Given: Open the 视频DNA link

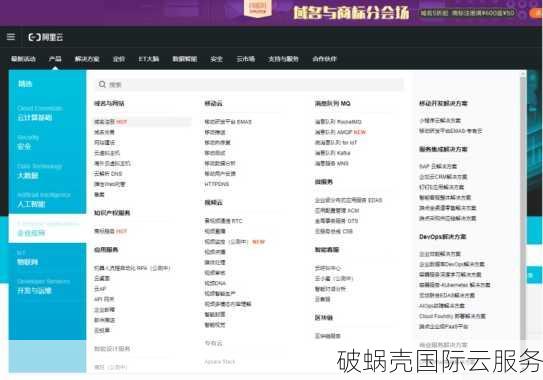Looking at the screenshot, I should tap(215, 283).
